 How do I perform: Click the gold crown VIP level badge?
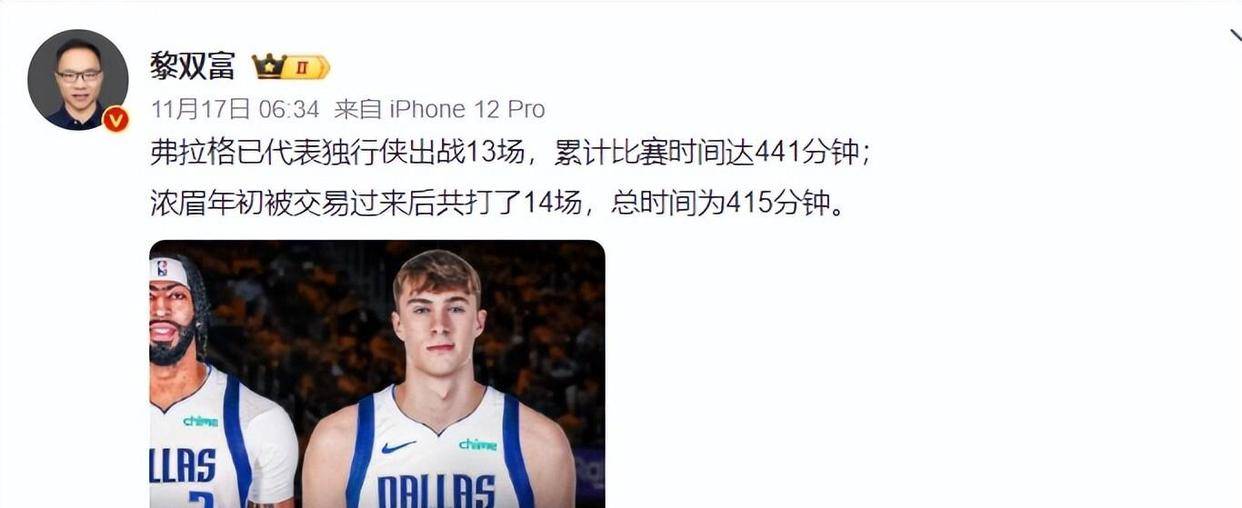(291, 67)
